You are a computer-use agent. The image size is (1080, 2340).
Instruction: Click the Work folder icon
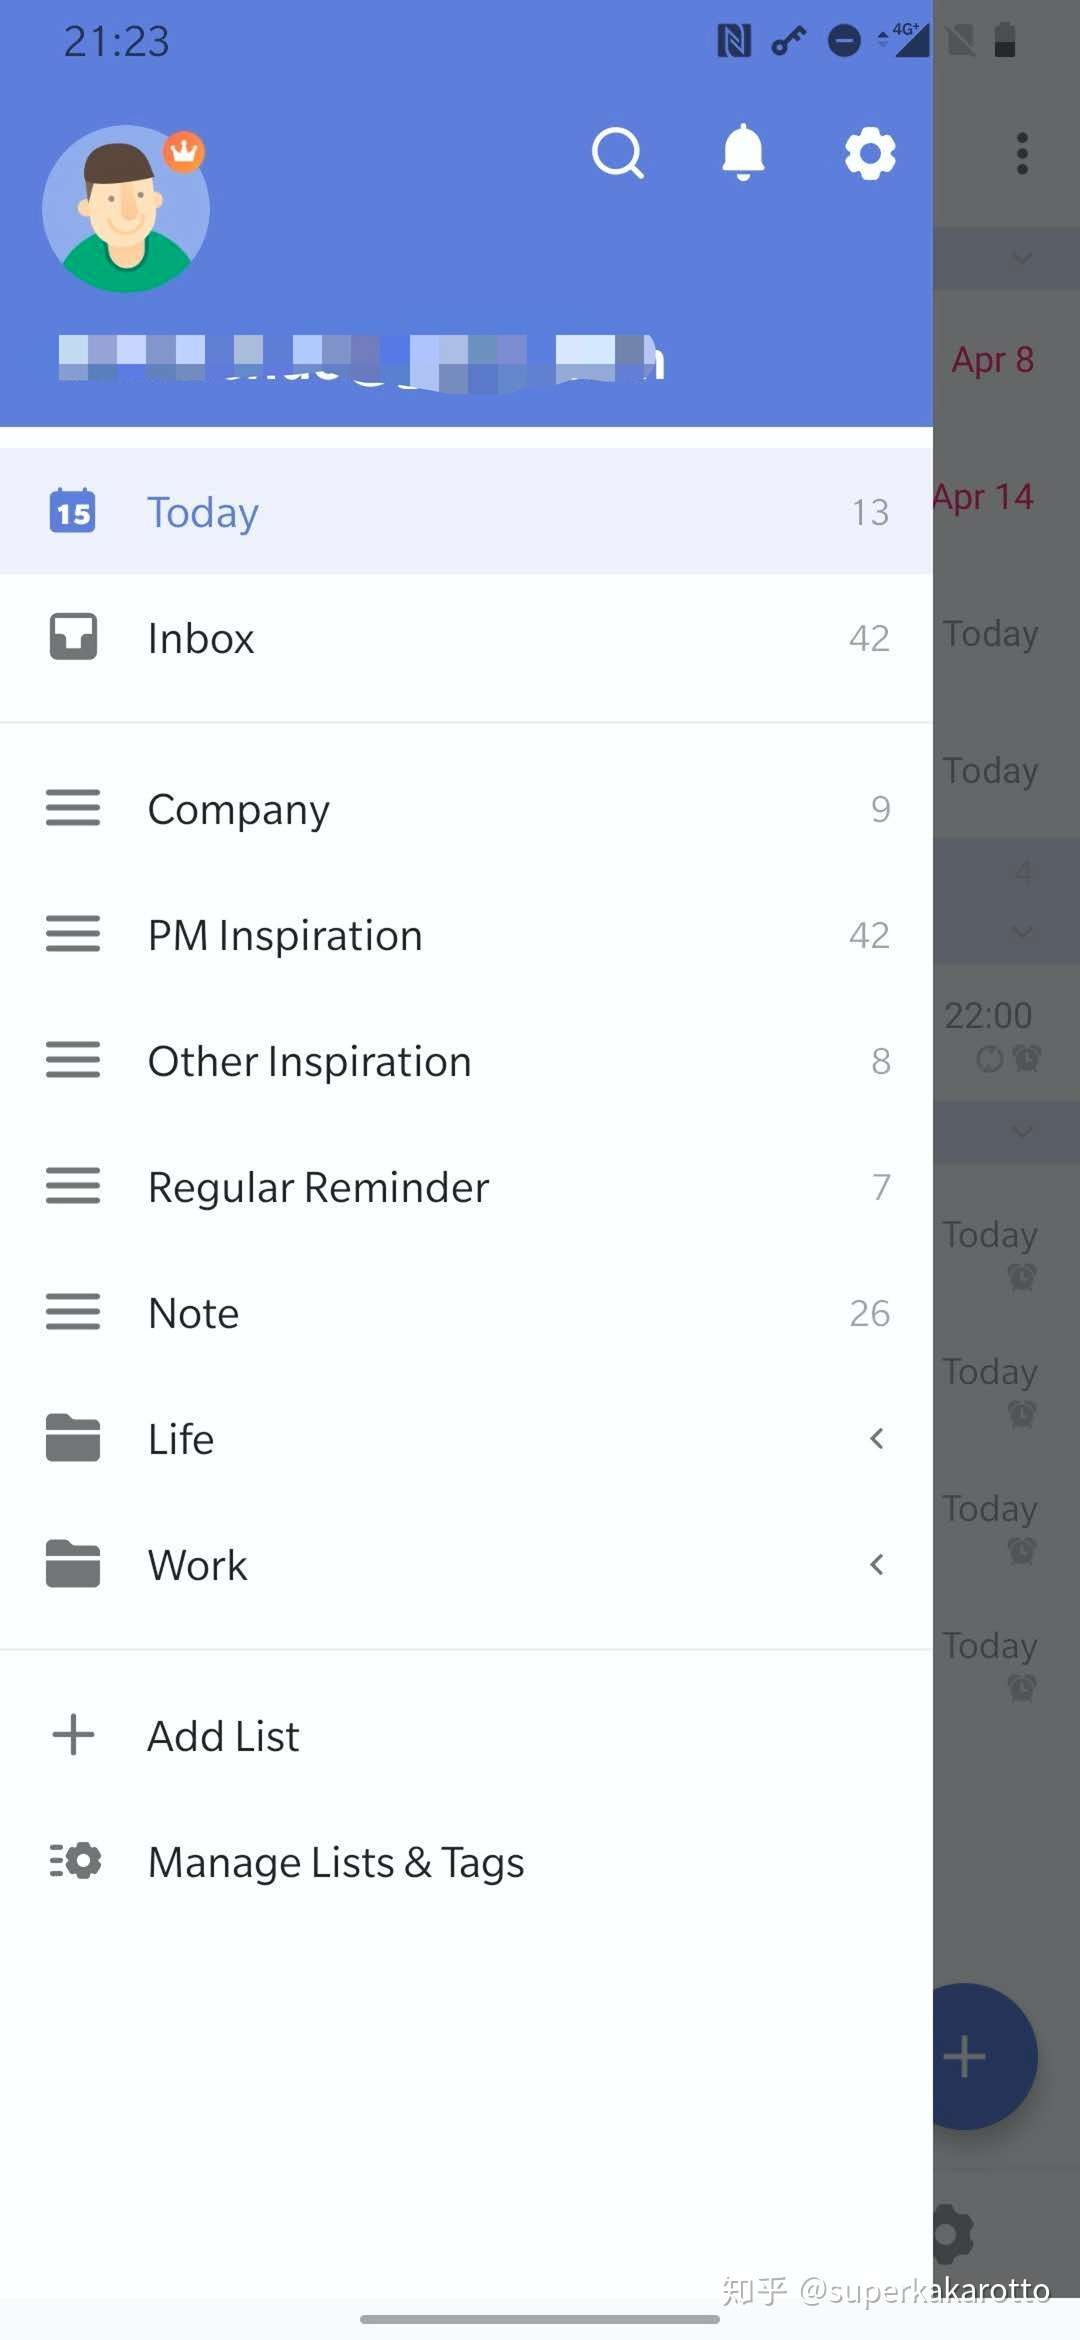73,1565
